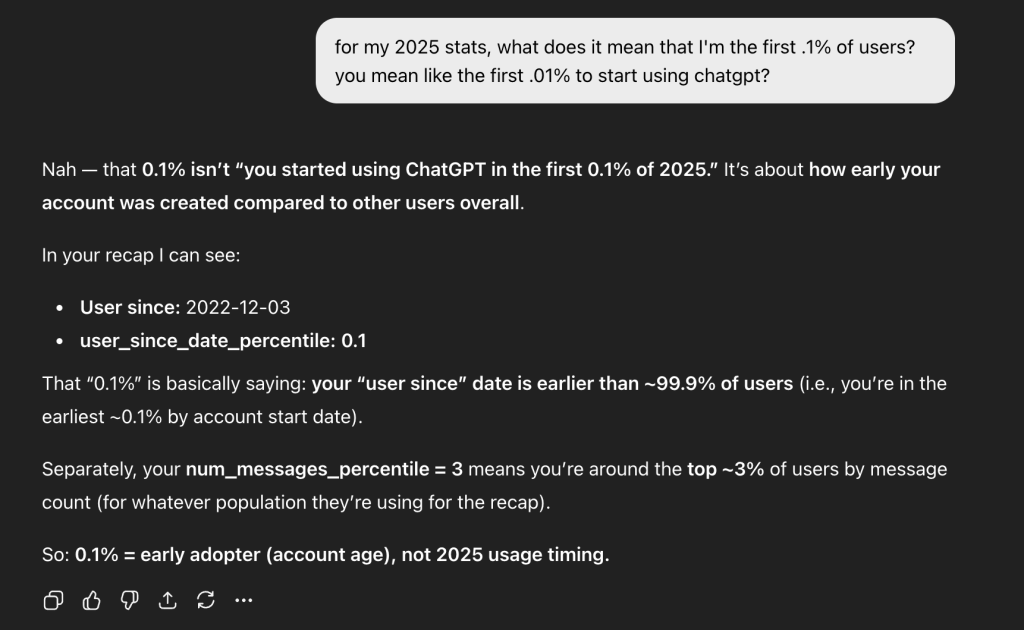Open the more actions ellipsis menu

[x=243, y=600]
